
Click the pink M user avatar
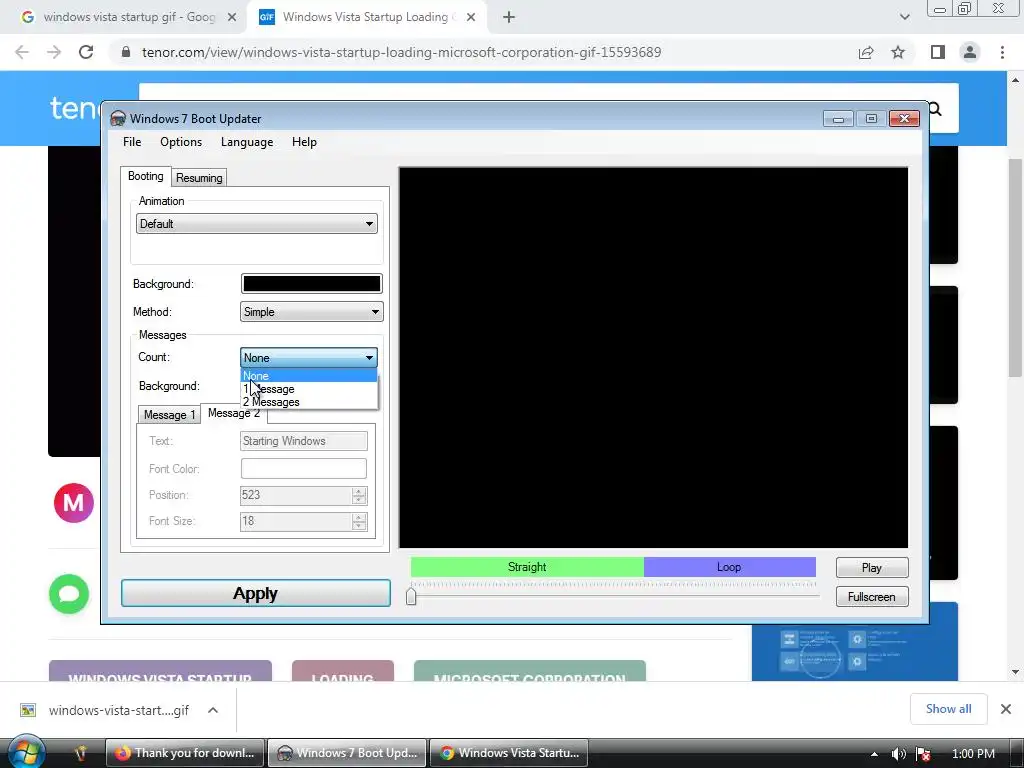click(73, 503)
